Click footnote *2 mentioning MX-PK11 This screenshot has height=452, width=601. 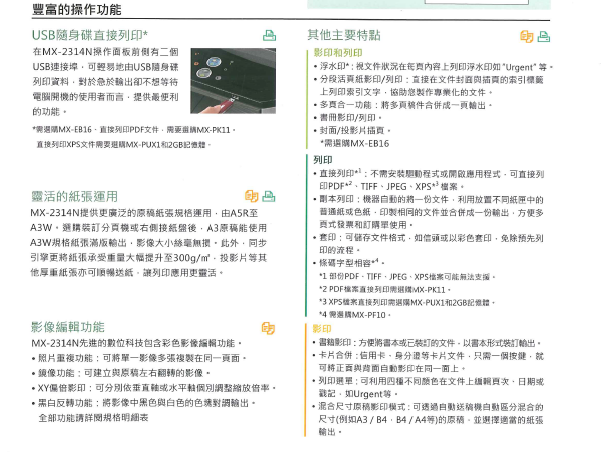tap(384, 289)
